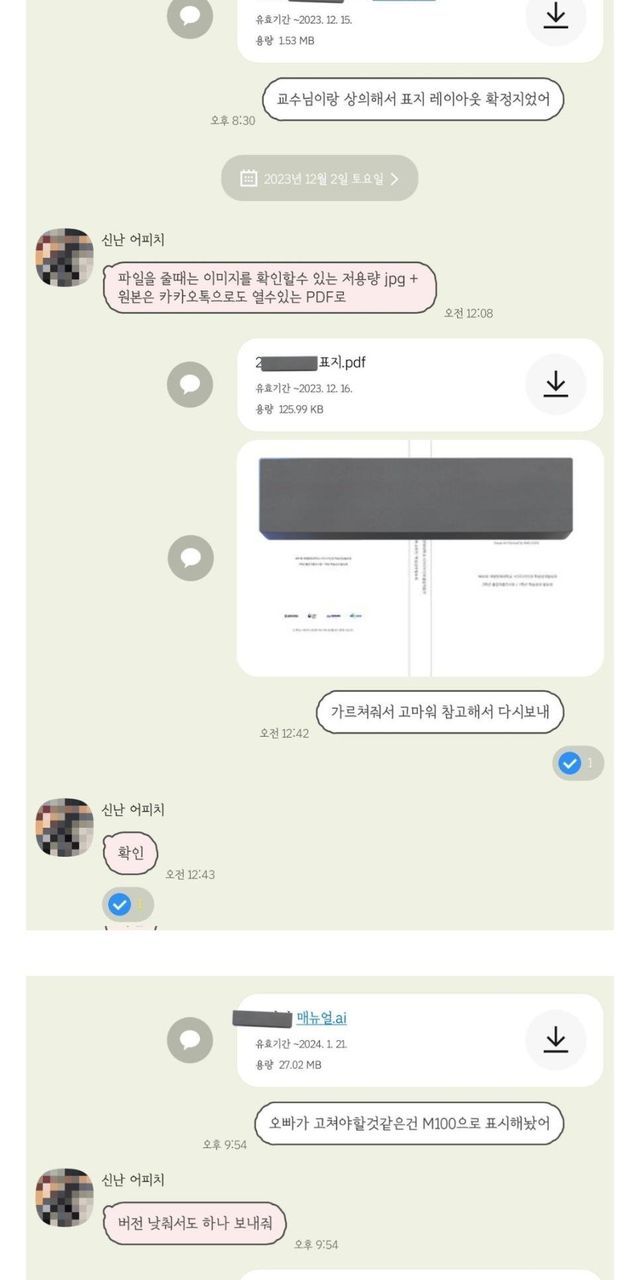Tap share bubble icon beside 매뉴얼.ai
This screenshot has height=1280, width=640.
(190, 1040)
